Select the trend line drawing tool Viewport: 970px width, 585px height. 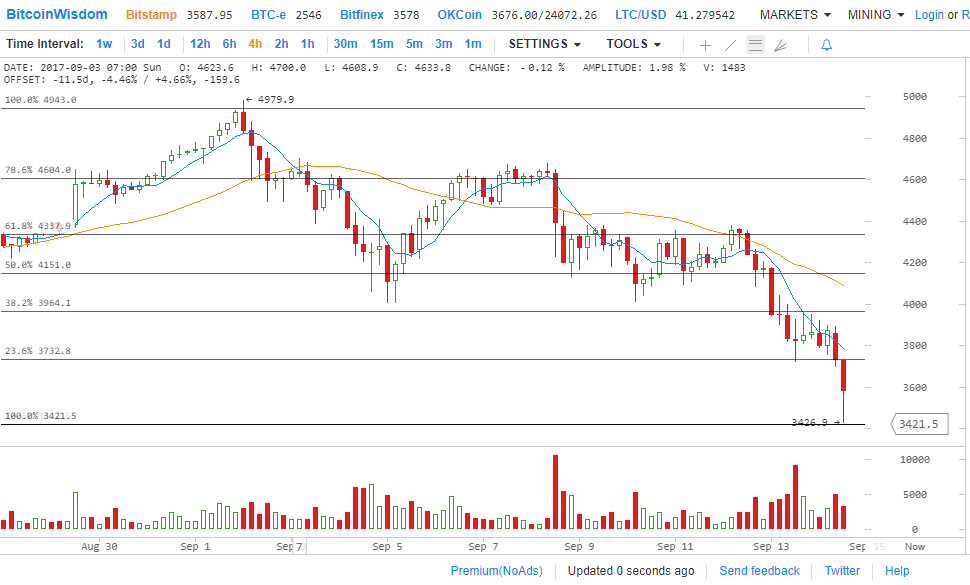pos(730,45)
